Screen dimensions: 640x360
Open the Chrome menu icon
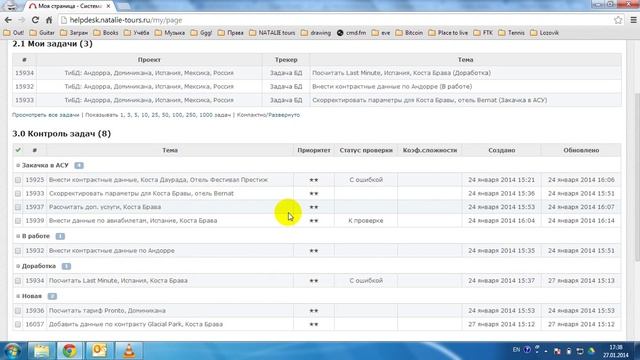pos(633,20)
